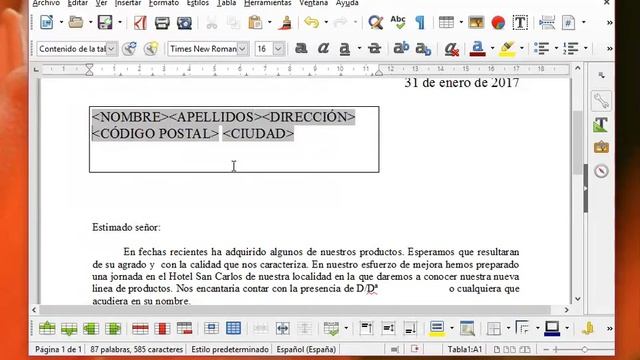Expand the highlighting color dropdown arrow
The height and width of the screenshot is (360, 640).
pos(522,49)
